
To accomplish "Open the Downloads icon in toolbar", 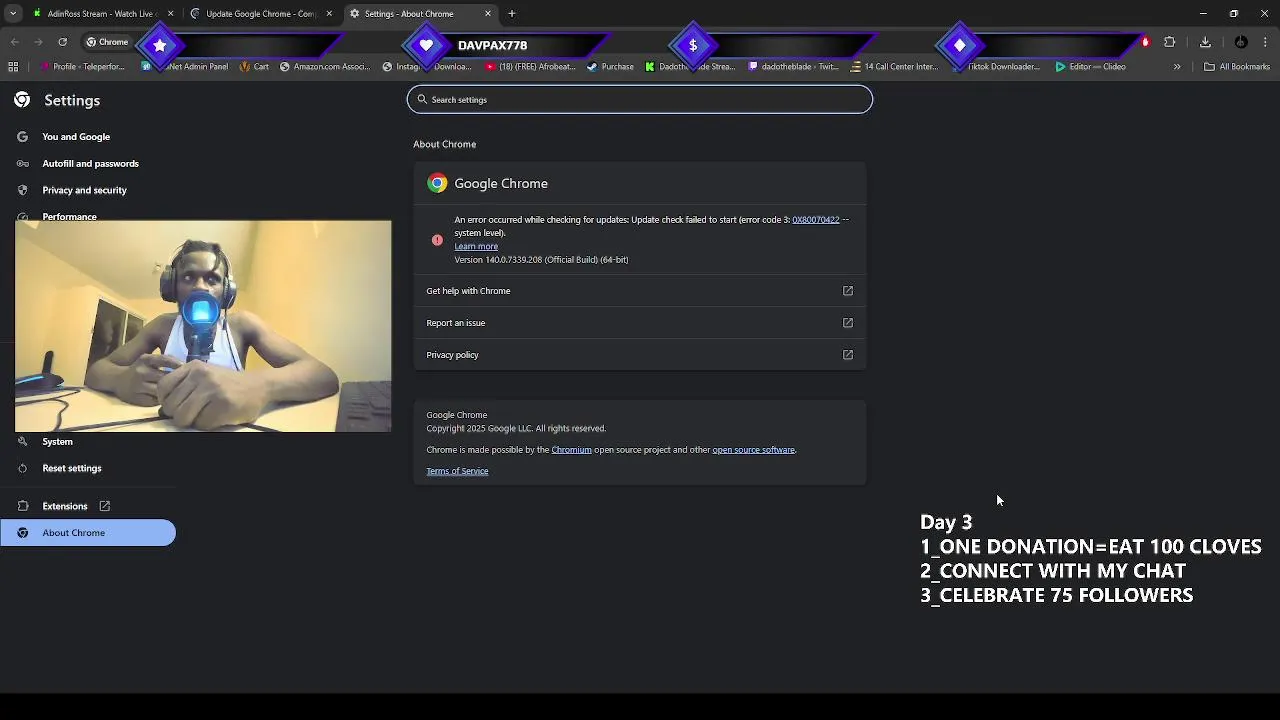I will pos(1205,42).
